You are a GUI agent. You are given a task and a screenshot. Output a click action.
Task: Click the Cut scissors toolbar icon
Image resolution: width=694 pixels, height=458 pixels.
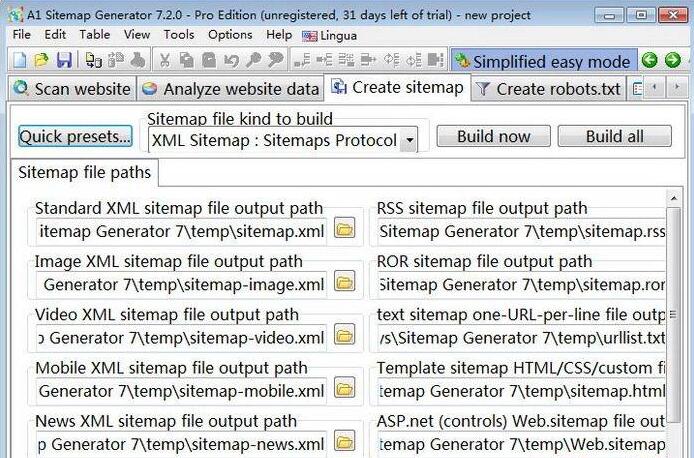pos(165,60)
